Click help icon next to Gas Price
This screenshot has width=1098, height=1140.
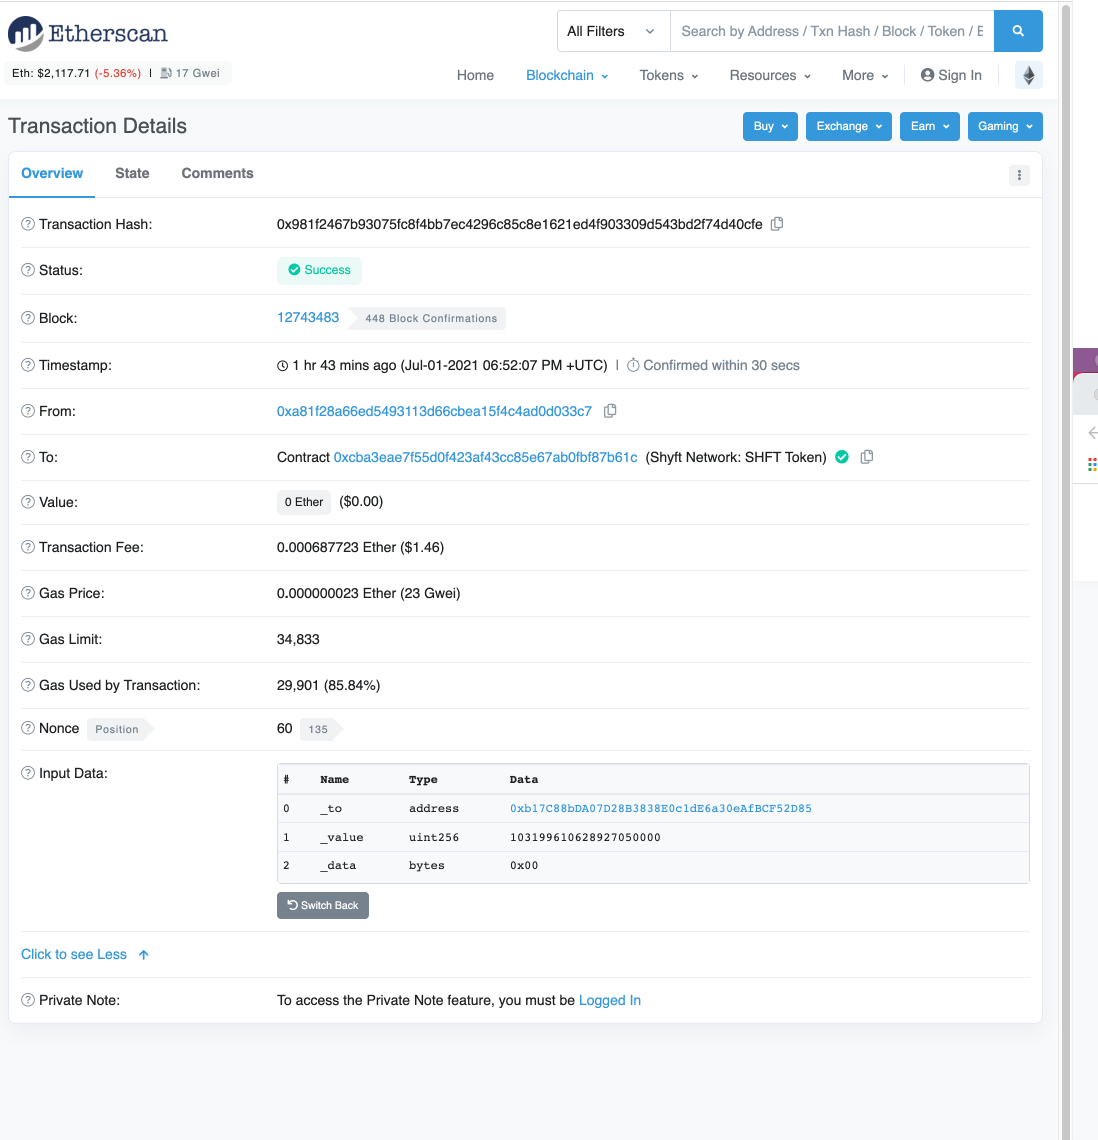(28, 593)
